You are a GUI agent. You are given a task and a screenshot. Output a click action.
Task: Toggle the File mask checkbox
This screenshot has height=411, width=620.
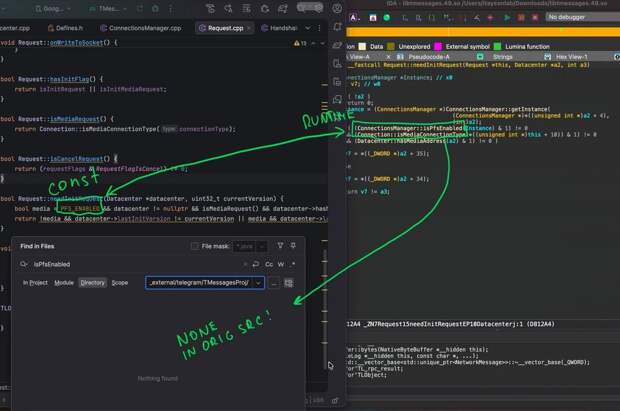(x=195, y=246)
